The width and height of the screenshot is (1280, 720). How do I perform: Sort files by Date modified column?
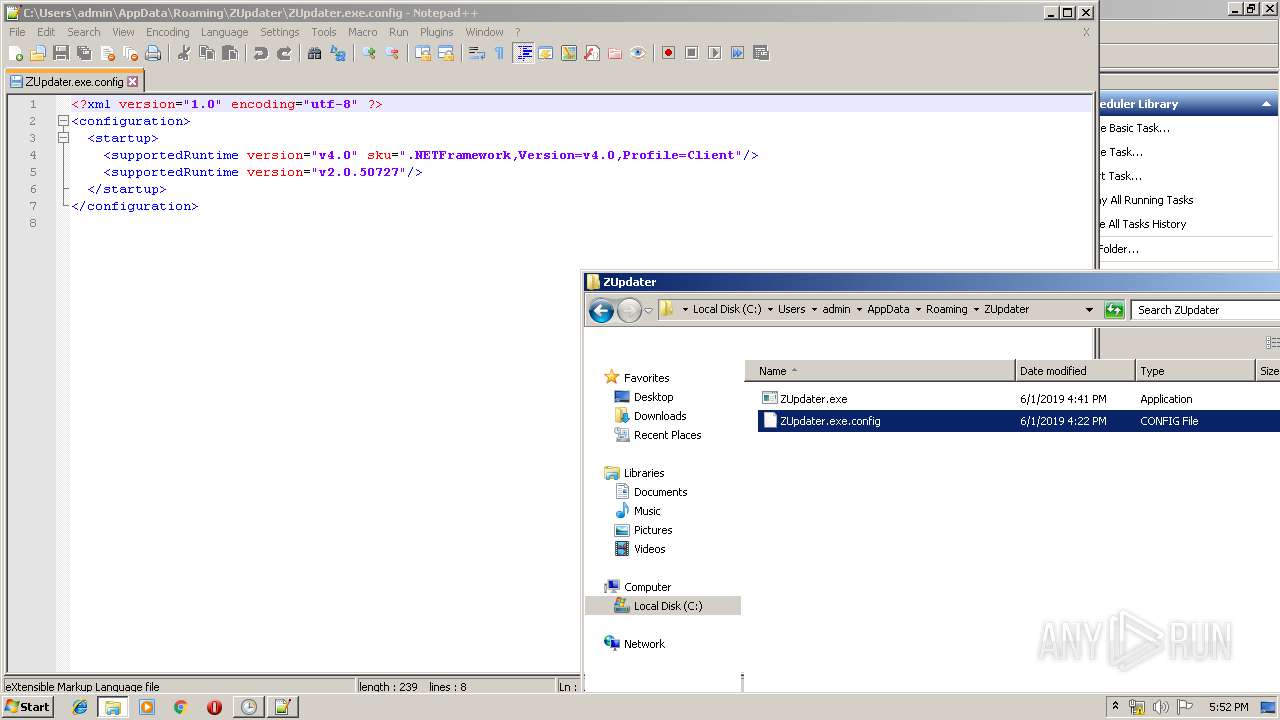[1075, 371]
